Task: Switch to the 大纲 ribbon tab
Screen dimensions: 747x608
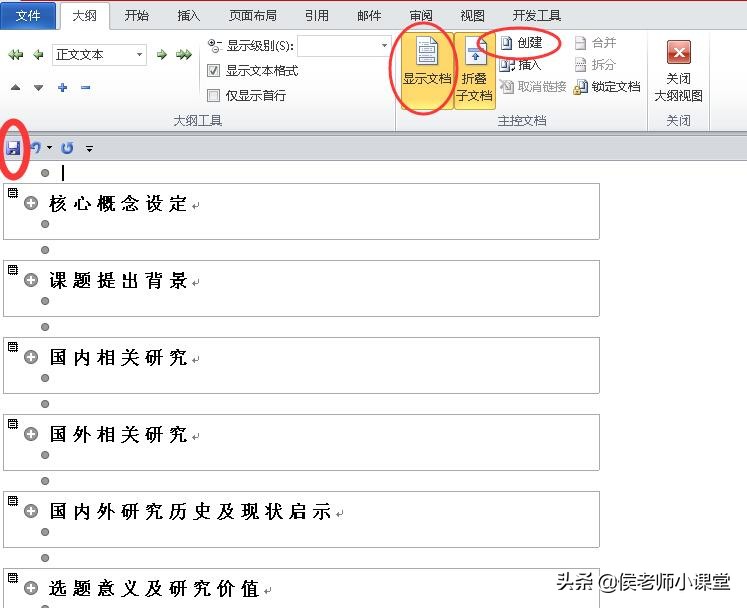Action: coord(84,16)
